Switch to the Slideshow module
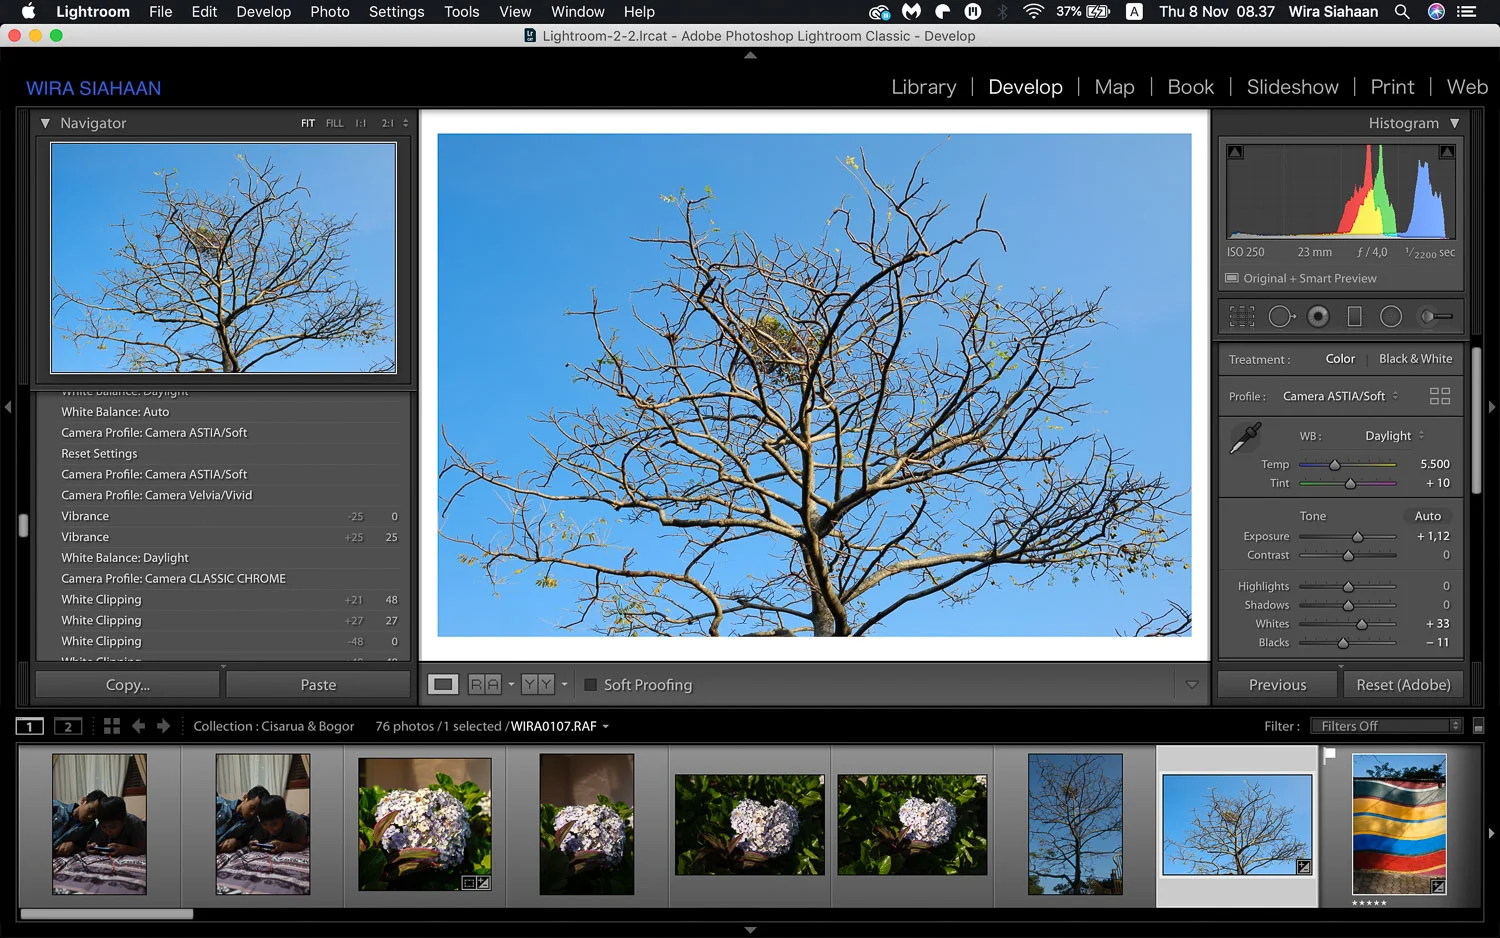The width and height of the screenshot is (1500, 938). (1292, 87)
